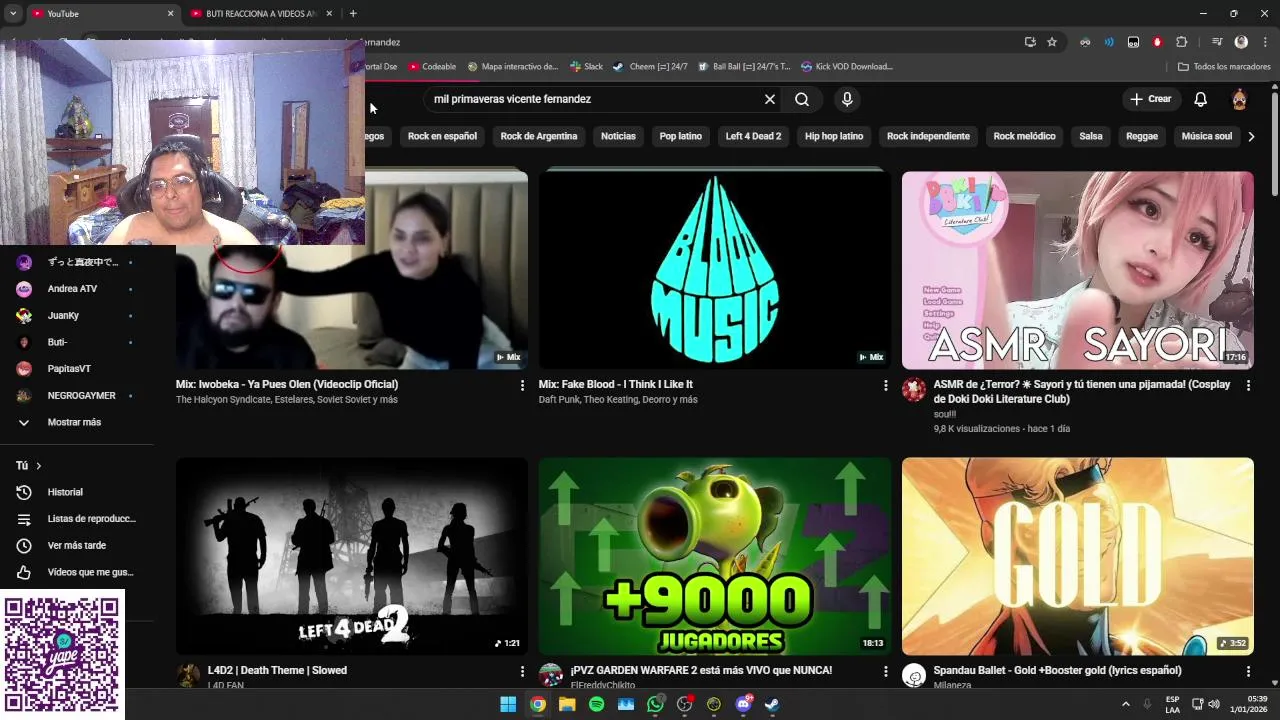Open Ver más tarde in sidebar
Image resolution: width=1280 pixels, height=720 pixels.
click(x=76, y=545)
